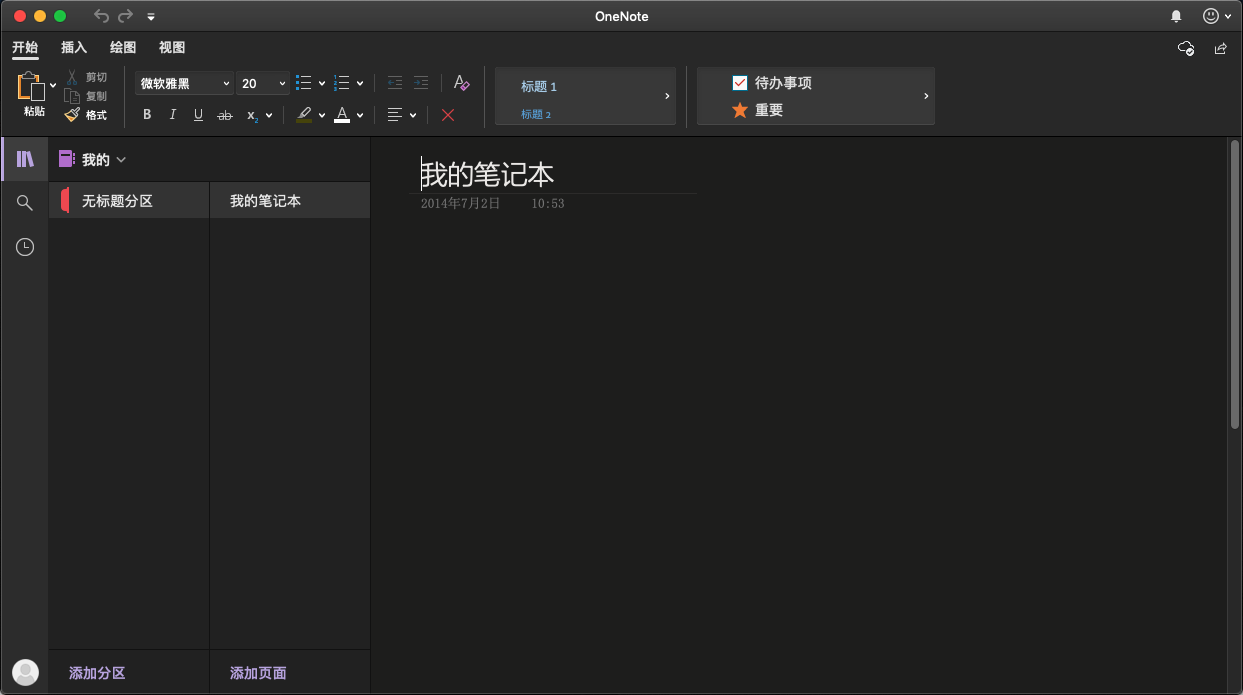Apply the font color
This screenshot has width=1243, height=695.
click(342, 115)
